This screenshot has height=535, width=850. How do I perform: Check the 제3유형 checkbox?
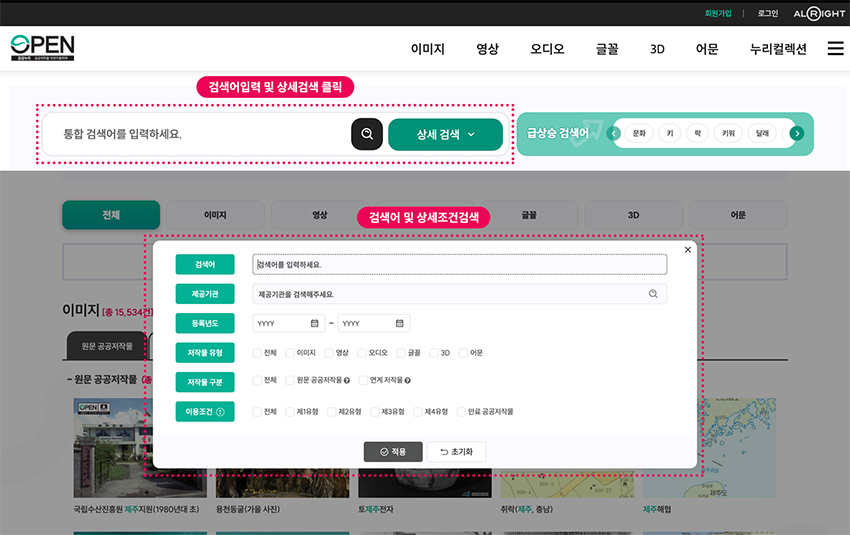point(375,412)
